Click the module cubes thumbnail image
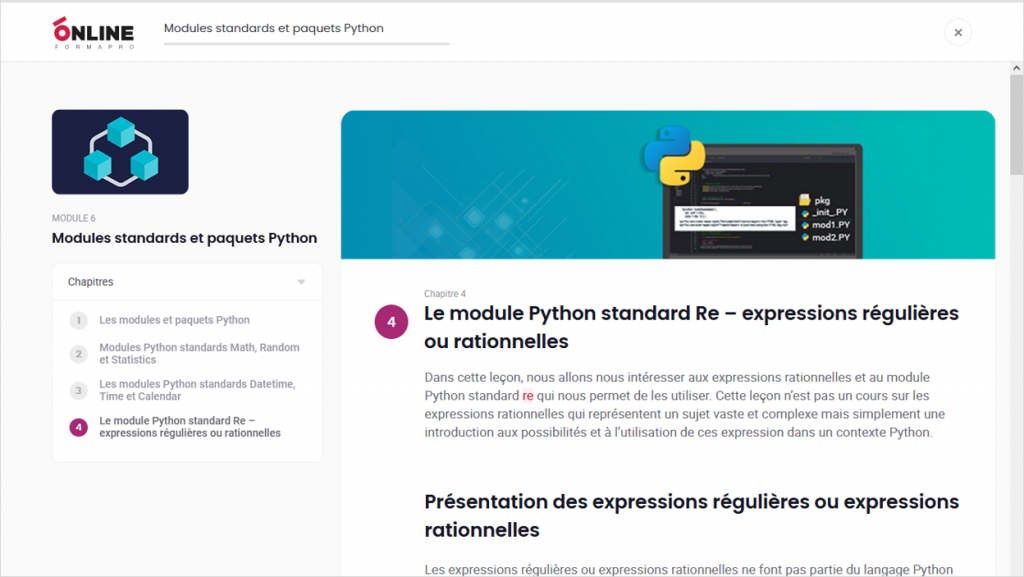This screenshot has height=577, width=1024. click(x=120, y=151)
